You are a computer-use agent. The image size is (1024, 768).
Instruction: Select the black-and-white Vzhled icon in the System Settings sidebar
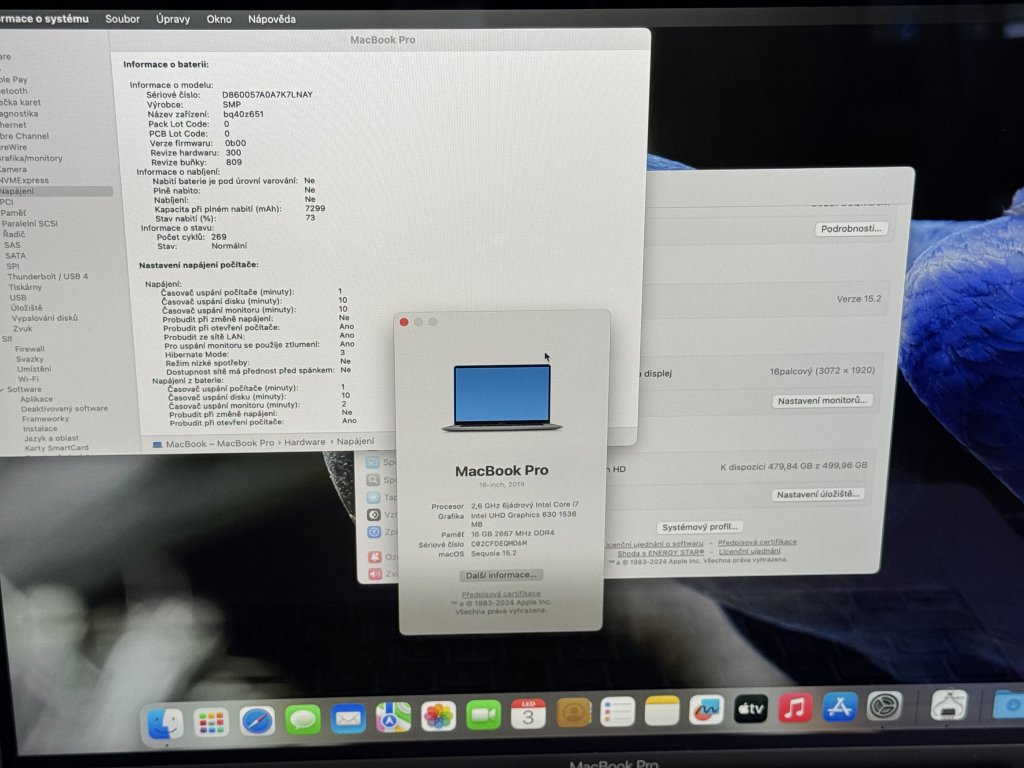click(374, 515)
